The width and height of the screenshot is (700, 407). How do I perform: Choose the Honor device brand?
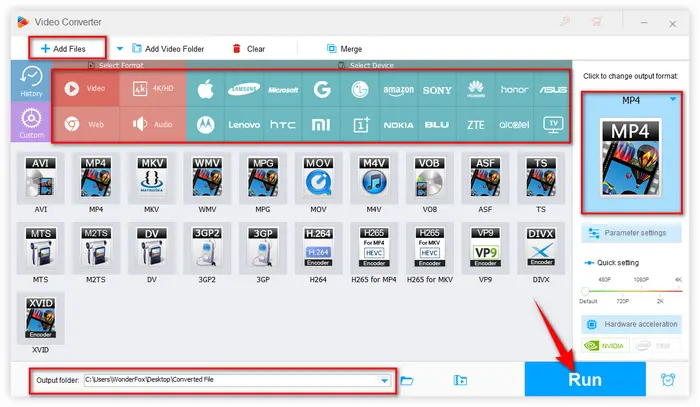click(x=514, y=89)
